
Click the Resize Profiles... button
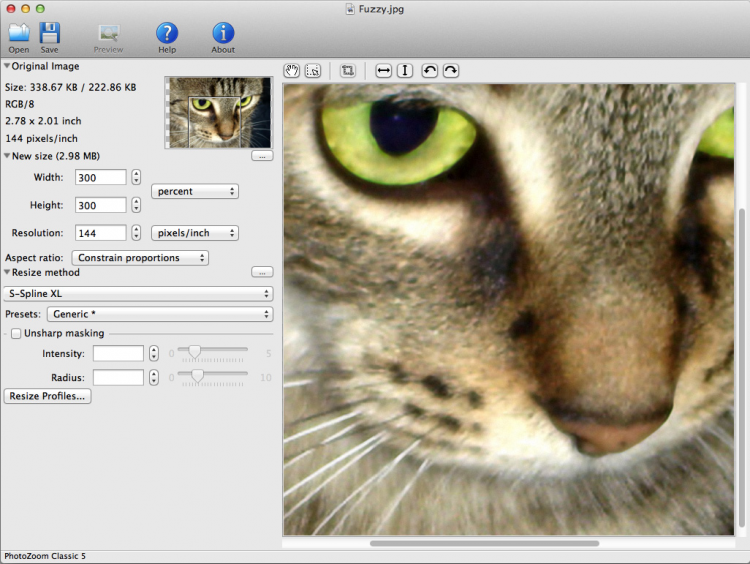[47, 396]
